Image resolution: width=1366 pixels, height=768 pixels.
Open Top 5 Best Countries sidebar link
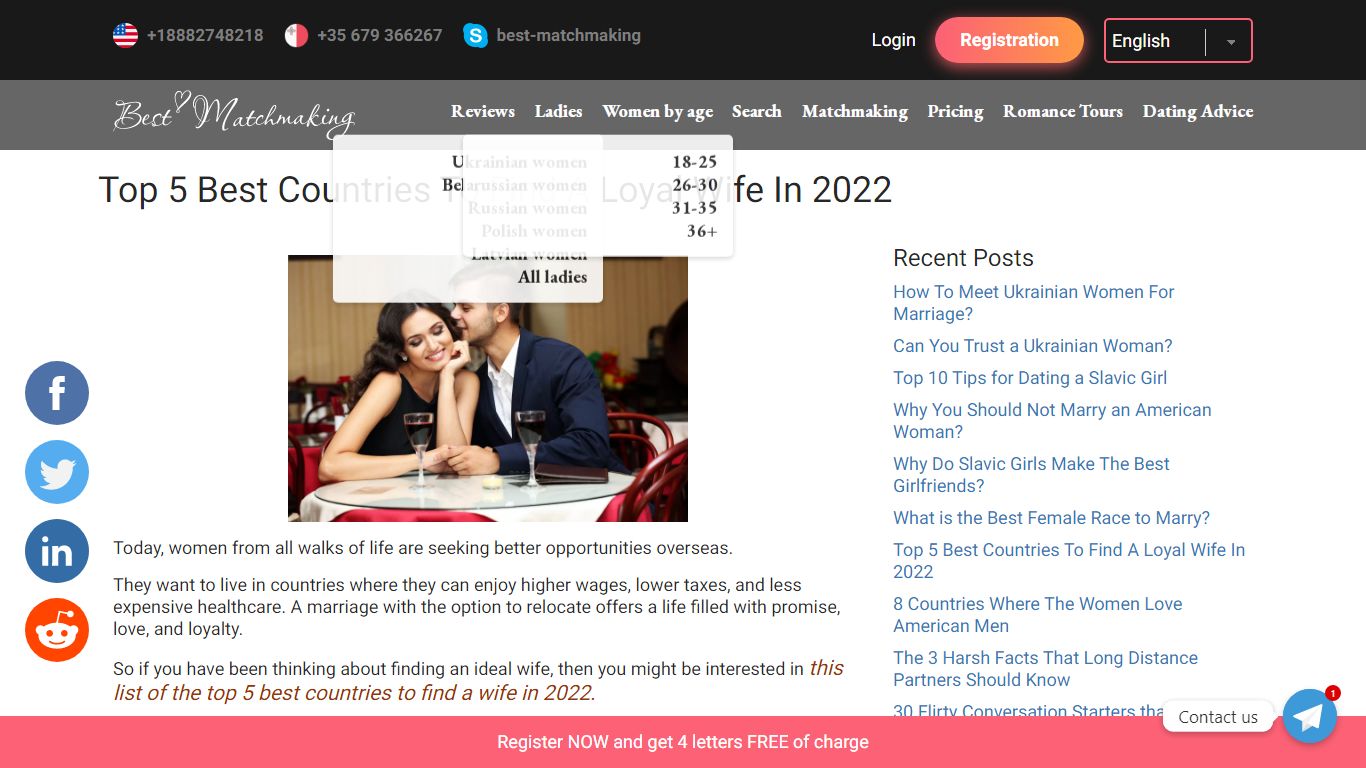click(x=1069, y=561)
